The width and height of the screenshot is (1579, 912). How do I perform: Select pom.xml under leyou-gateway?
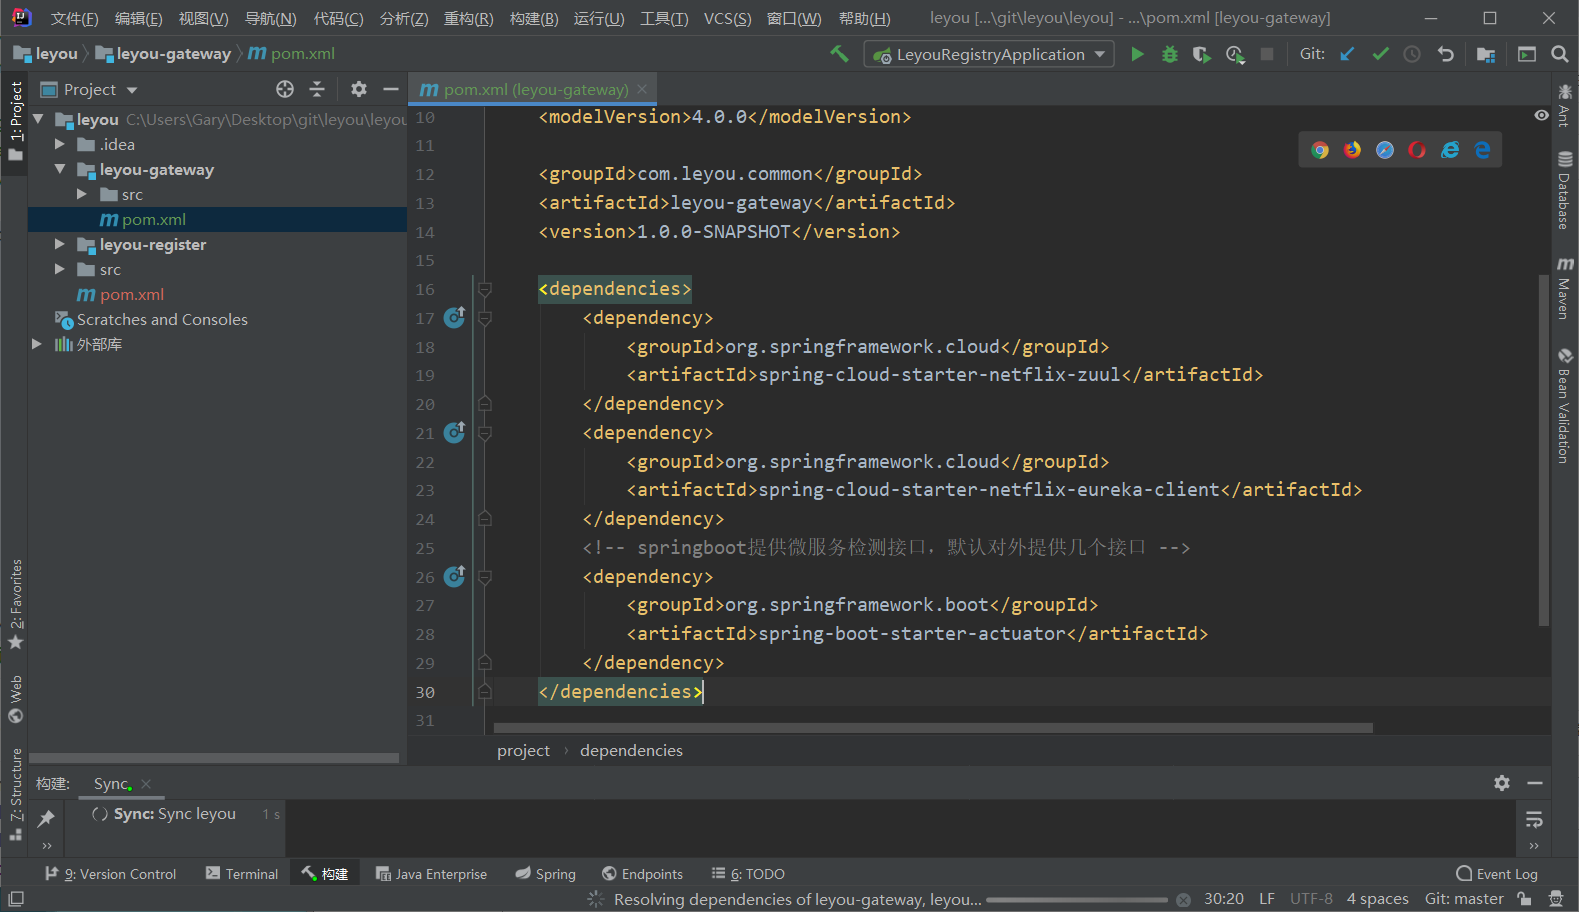pos(217,219)
